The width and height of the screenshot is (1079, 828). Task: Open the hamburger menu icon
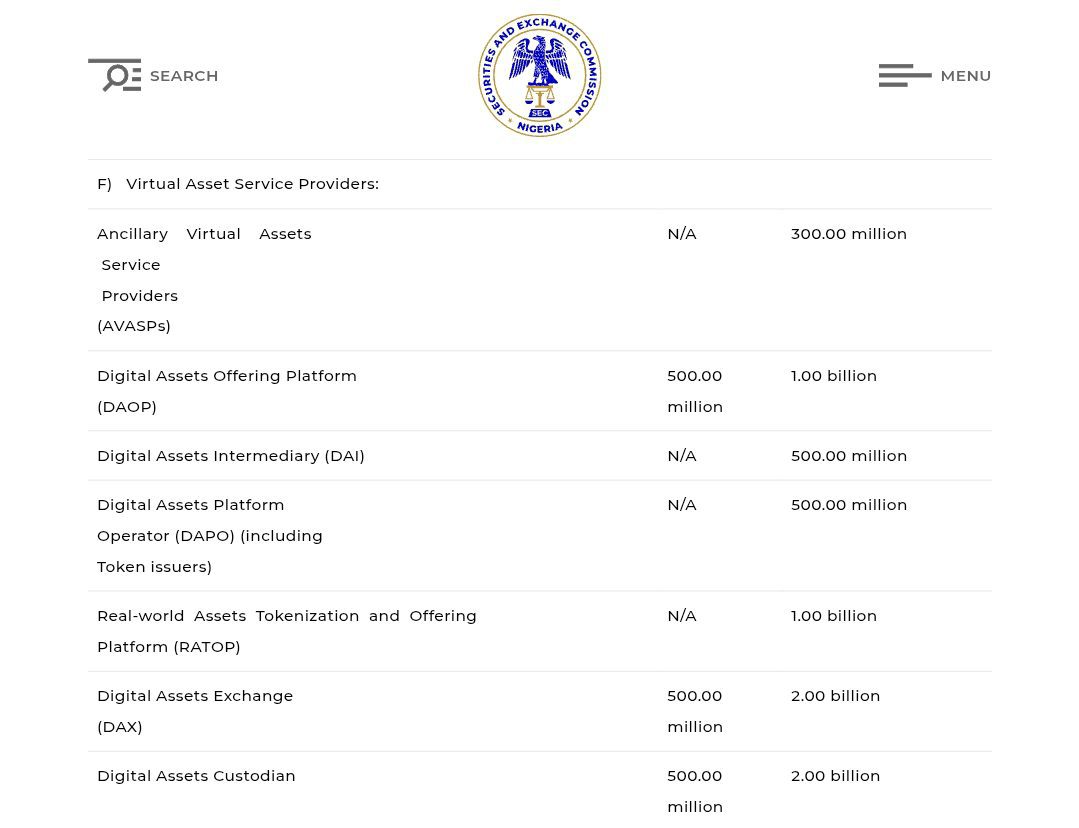pos(905,75)
